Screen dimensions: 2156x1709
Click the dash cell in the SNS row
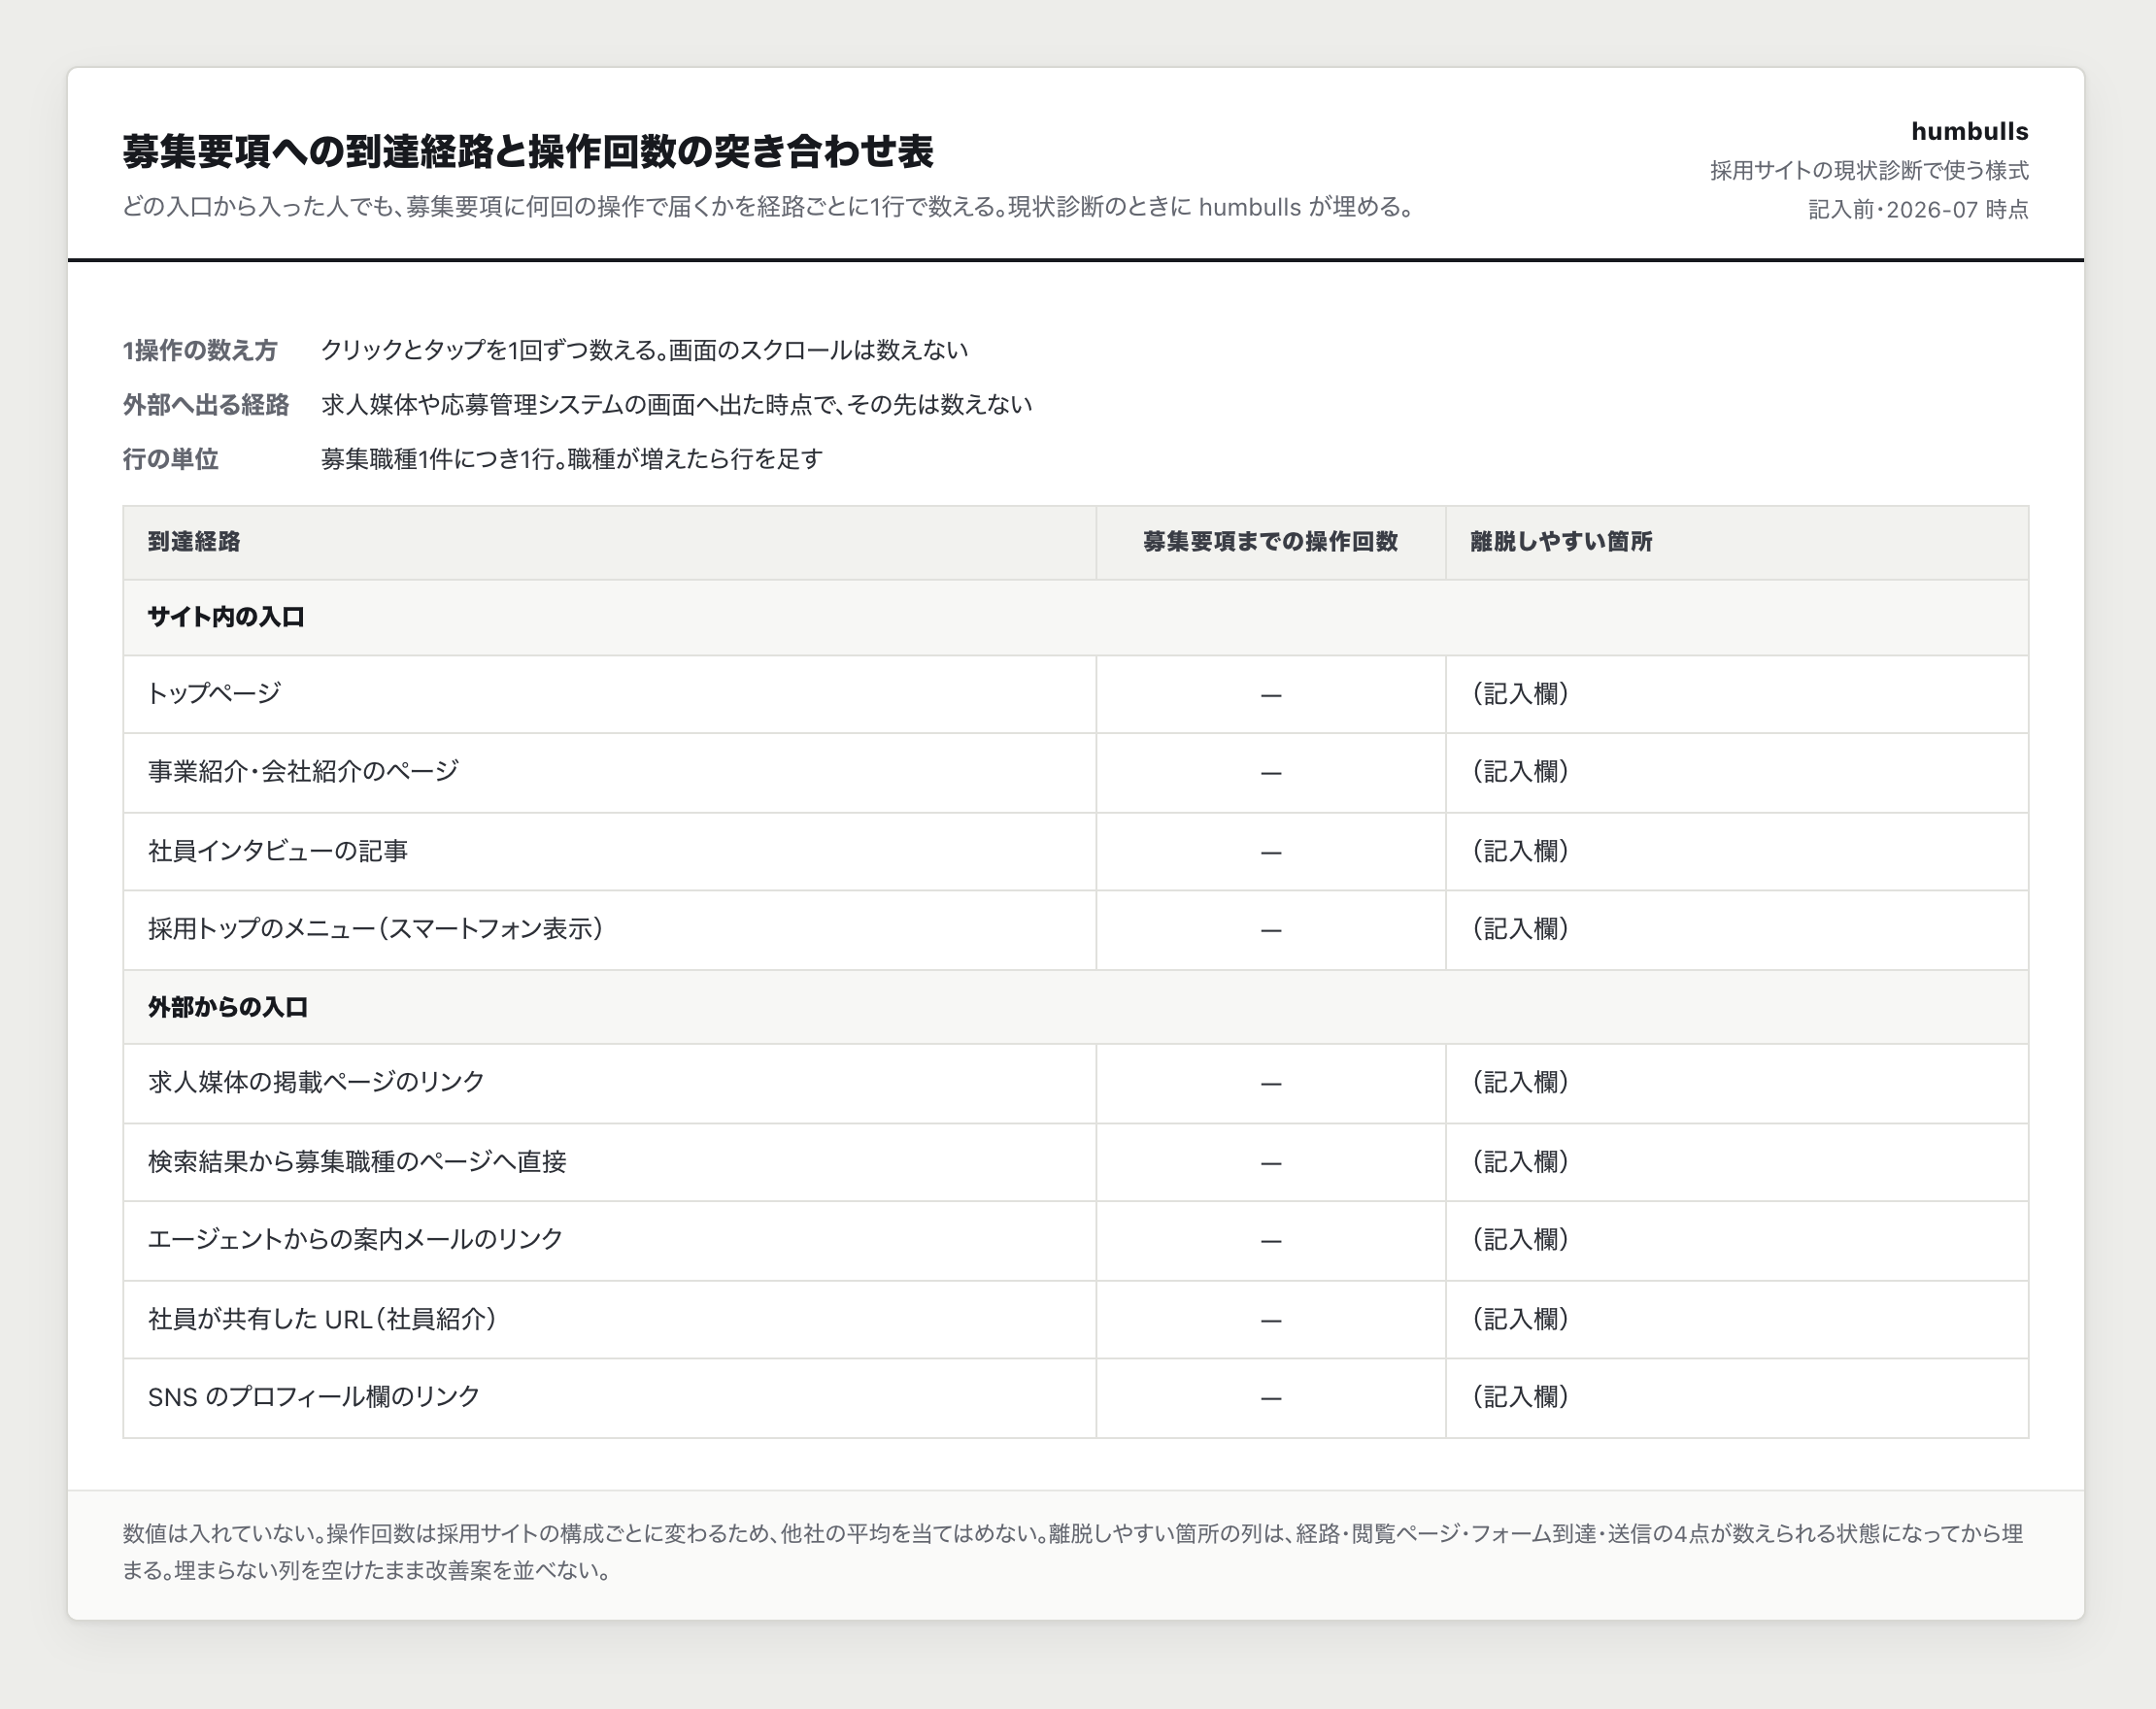click(1271, 1398)
